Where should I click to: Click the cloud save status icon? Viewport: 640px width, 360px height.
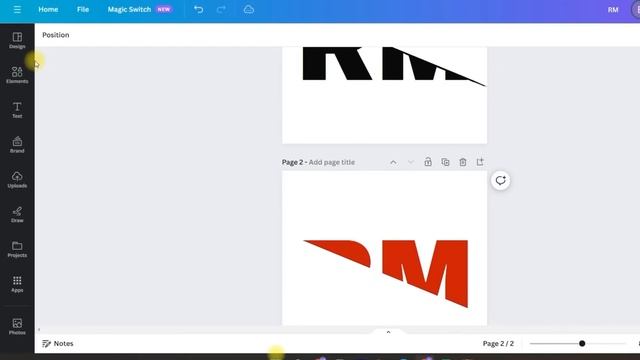[x=249, y=9]
